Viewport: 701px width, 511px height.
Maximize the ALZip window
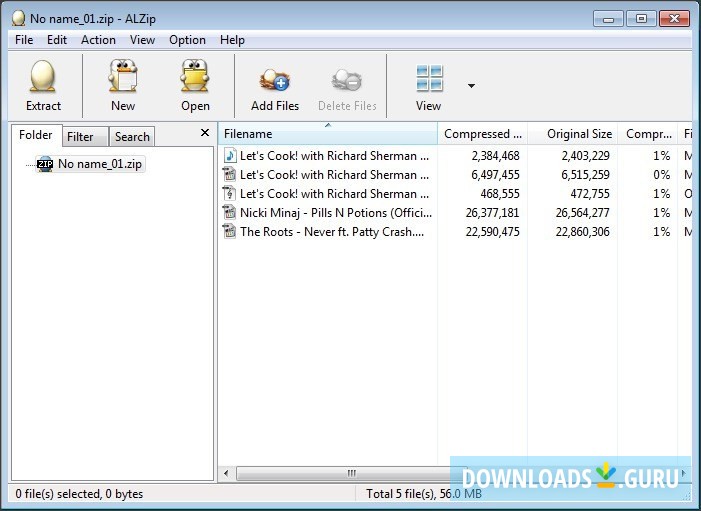[x=641, y=19]
